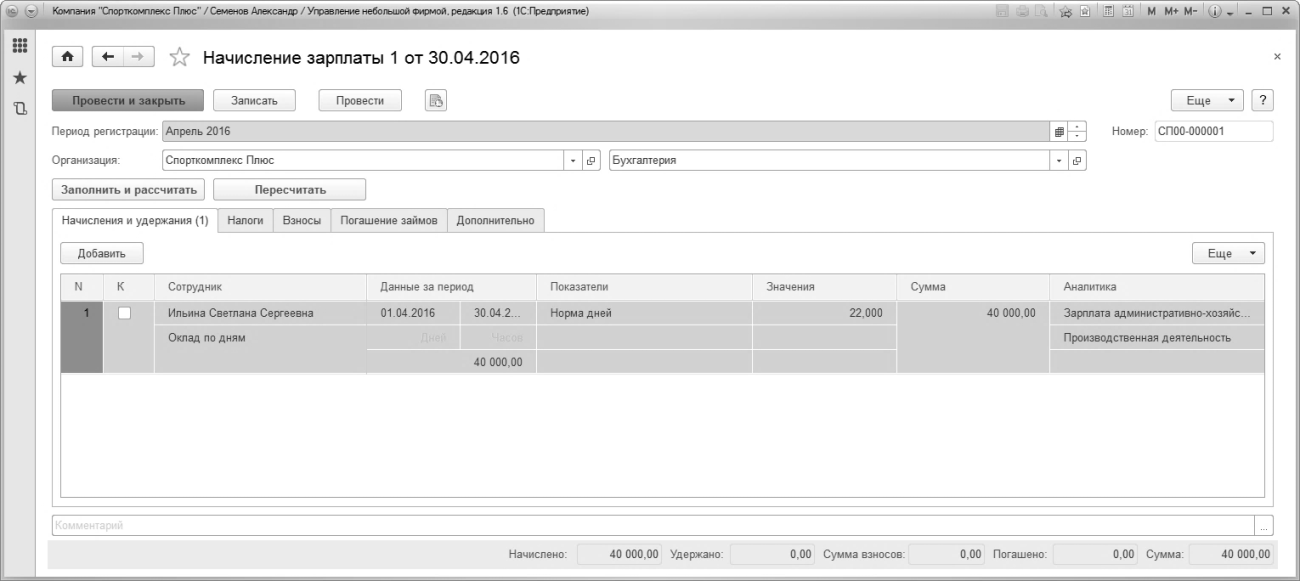Click the Начислено total field
The image size is (1300, 581).
pyautogui.click(x=620, y=553)
